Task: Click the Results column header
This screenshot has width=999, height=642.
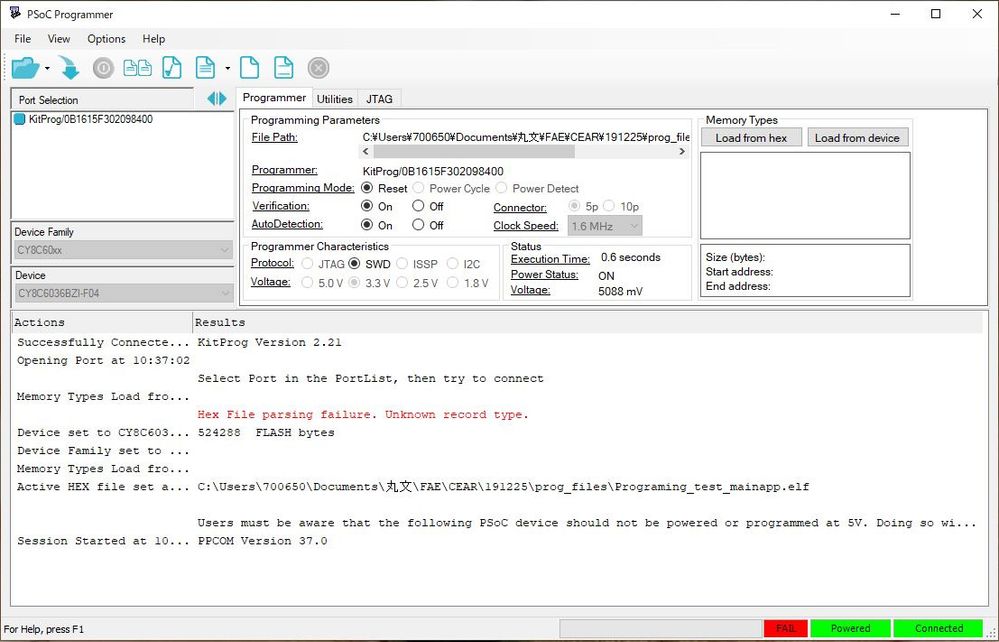Action: pos(587,322)
